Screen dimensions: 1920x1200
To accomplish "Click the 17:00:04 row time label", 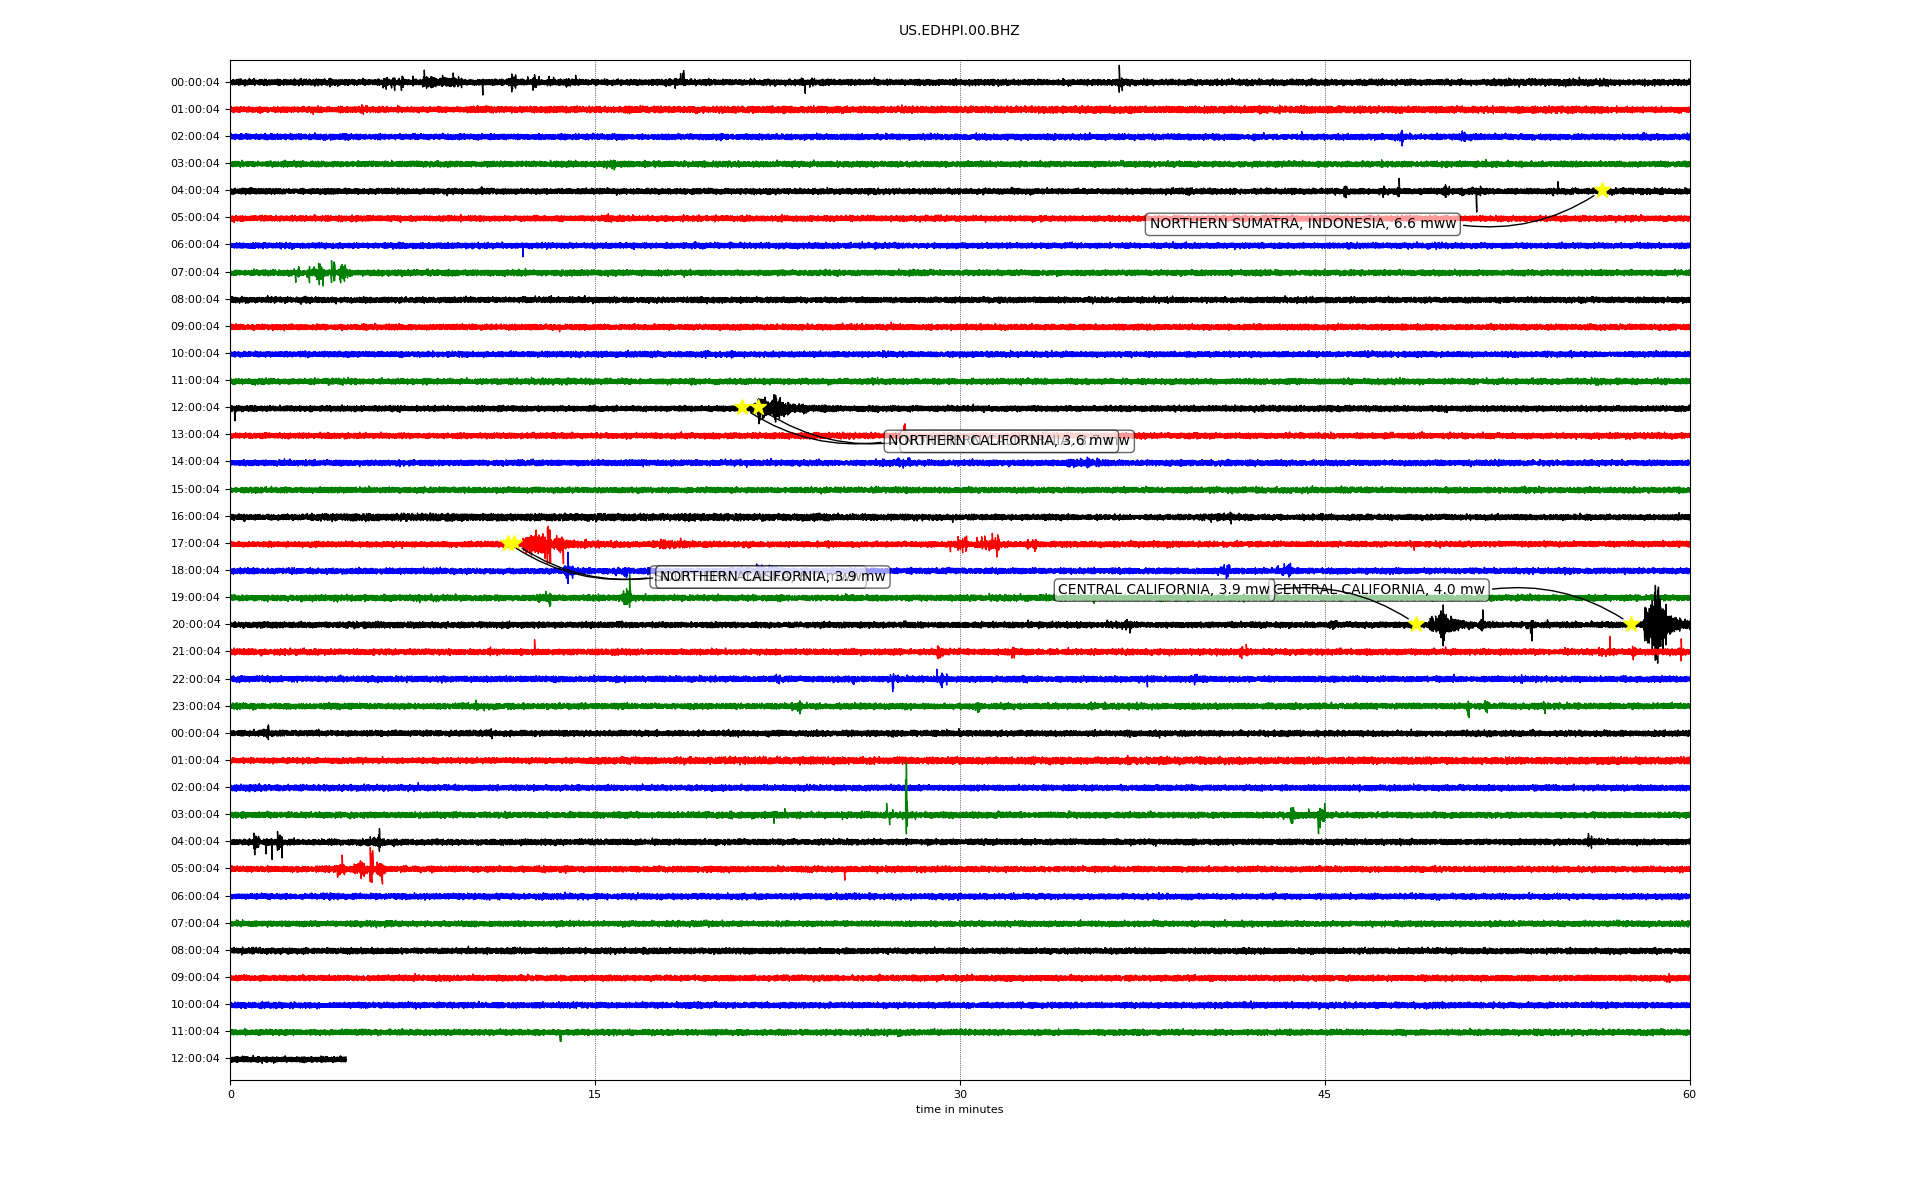I will 195,544.
